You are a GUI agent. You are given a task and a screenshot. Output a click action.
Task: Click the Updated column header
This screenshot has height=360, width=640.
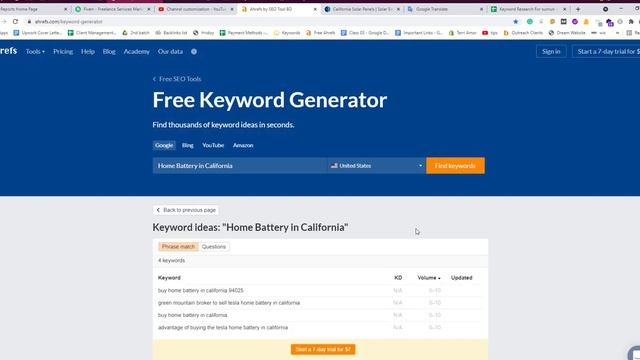tap(461, 278)
